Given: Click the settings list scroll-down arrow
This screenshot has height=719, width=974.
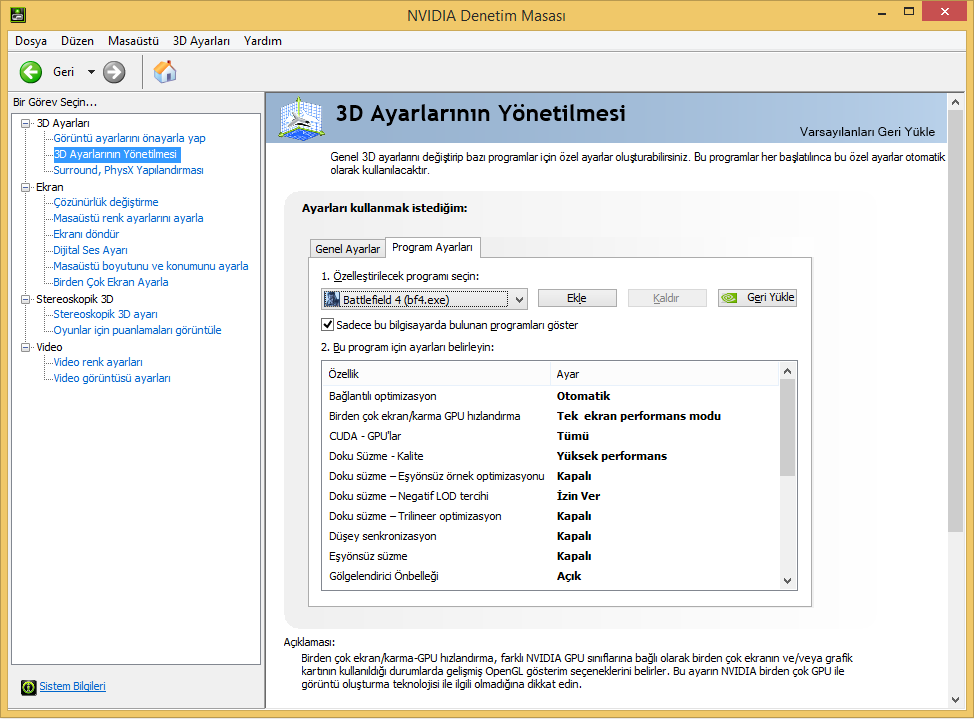Looking at the screenshot, I should (x=787, y=580).
